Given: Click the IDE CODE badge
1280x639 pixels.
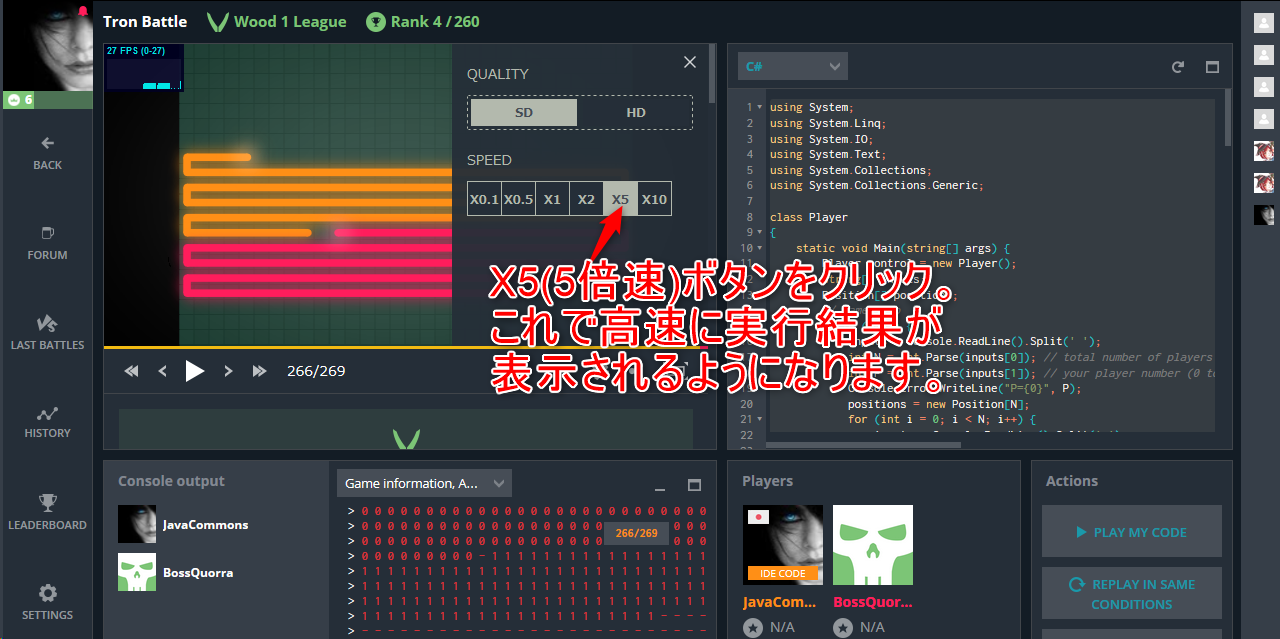Looking at the screenshot, I should pyautogui.click(x=783, y=573).
